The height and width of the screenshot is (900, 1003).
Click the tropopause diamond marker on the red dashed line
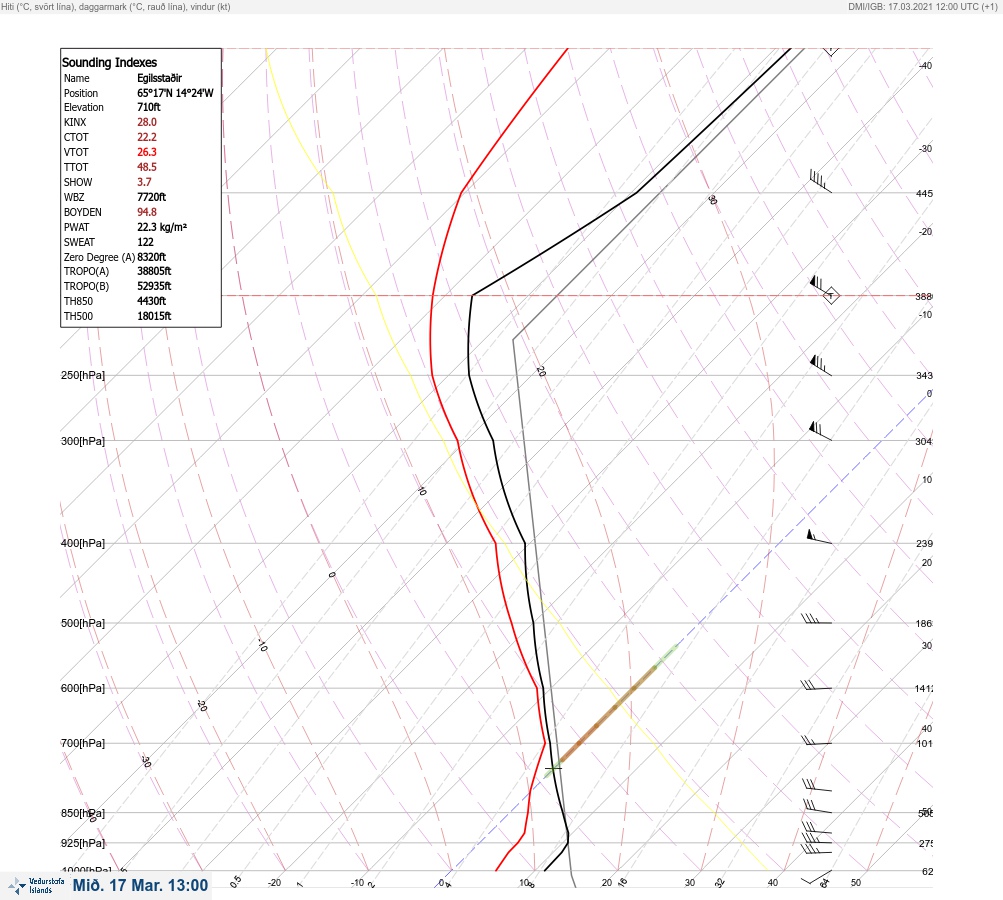click(x=831, y=296)
